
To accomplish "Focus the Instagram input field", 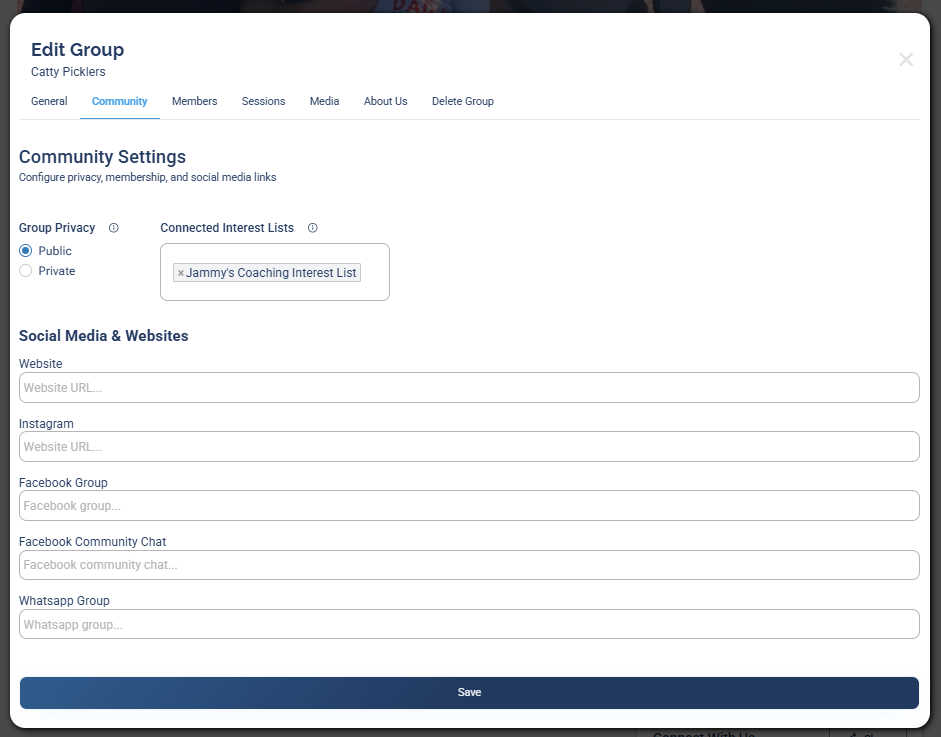I will point(469,447).
